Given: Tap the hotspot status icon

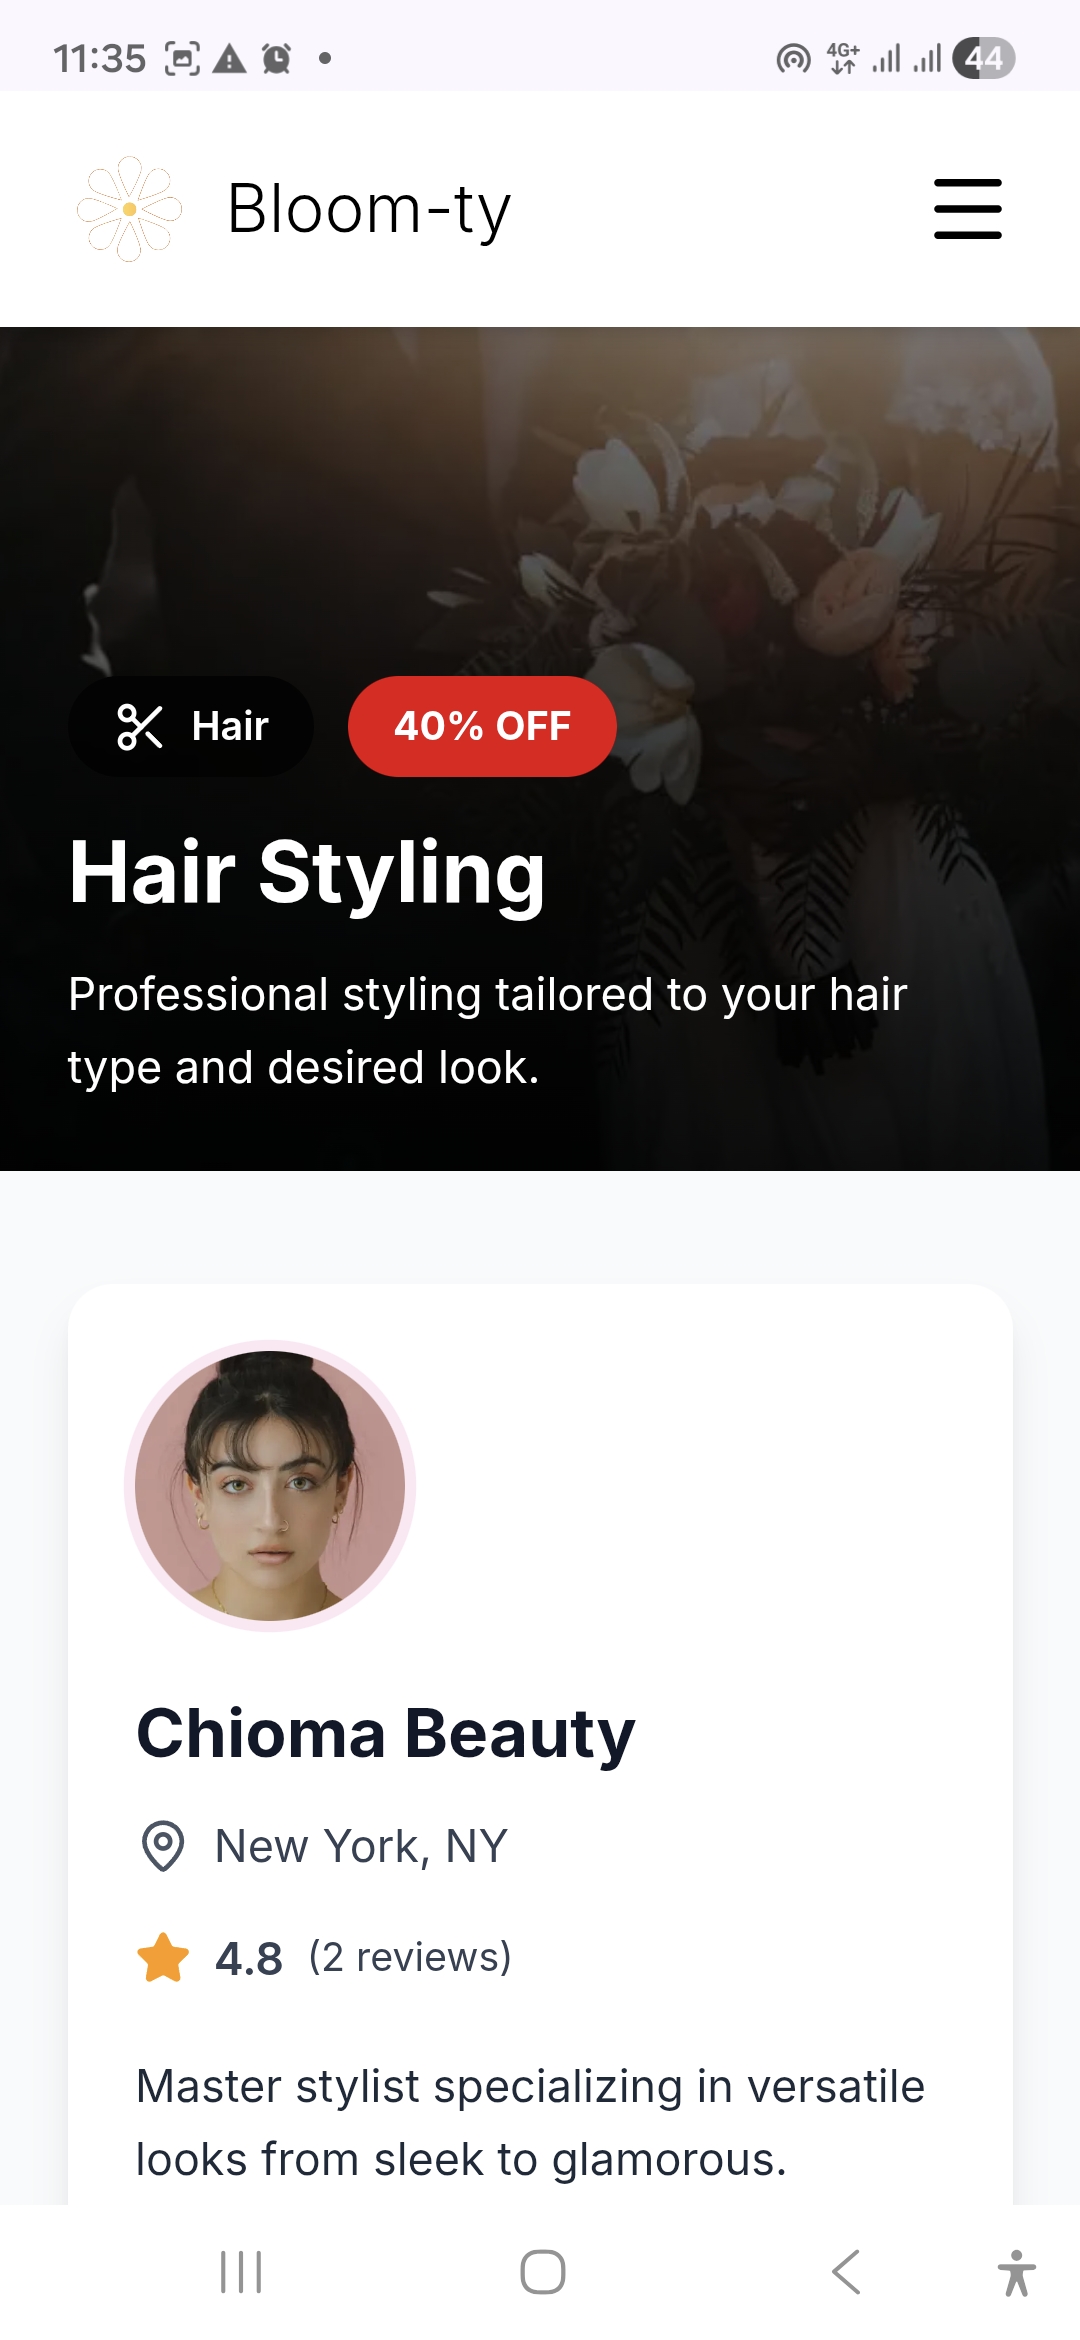Looking at the screenshot, I should [794, 59].
